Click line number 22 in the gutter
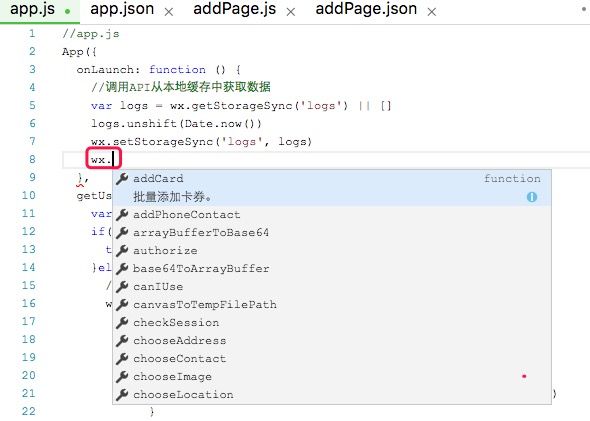The height and width of the screenshot is (421, 590). click(x=29, y=411)
